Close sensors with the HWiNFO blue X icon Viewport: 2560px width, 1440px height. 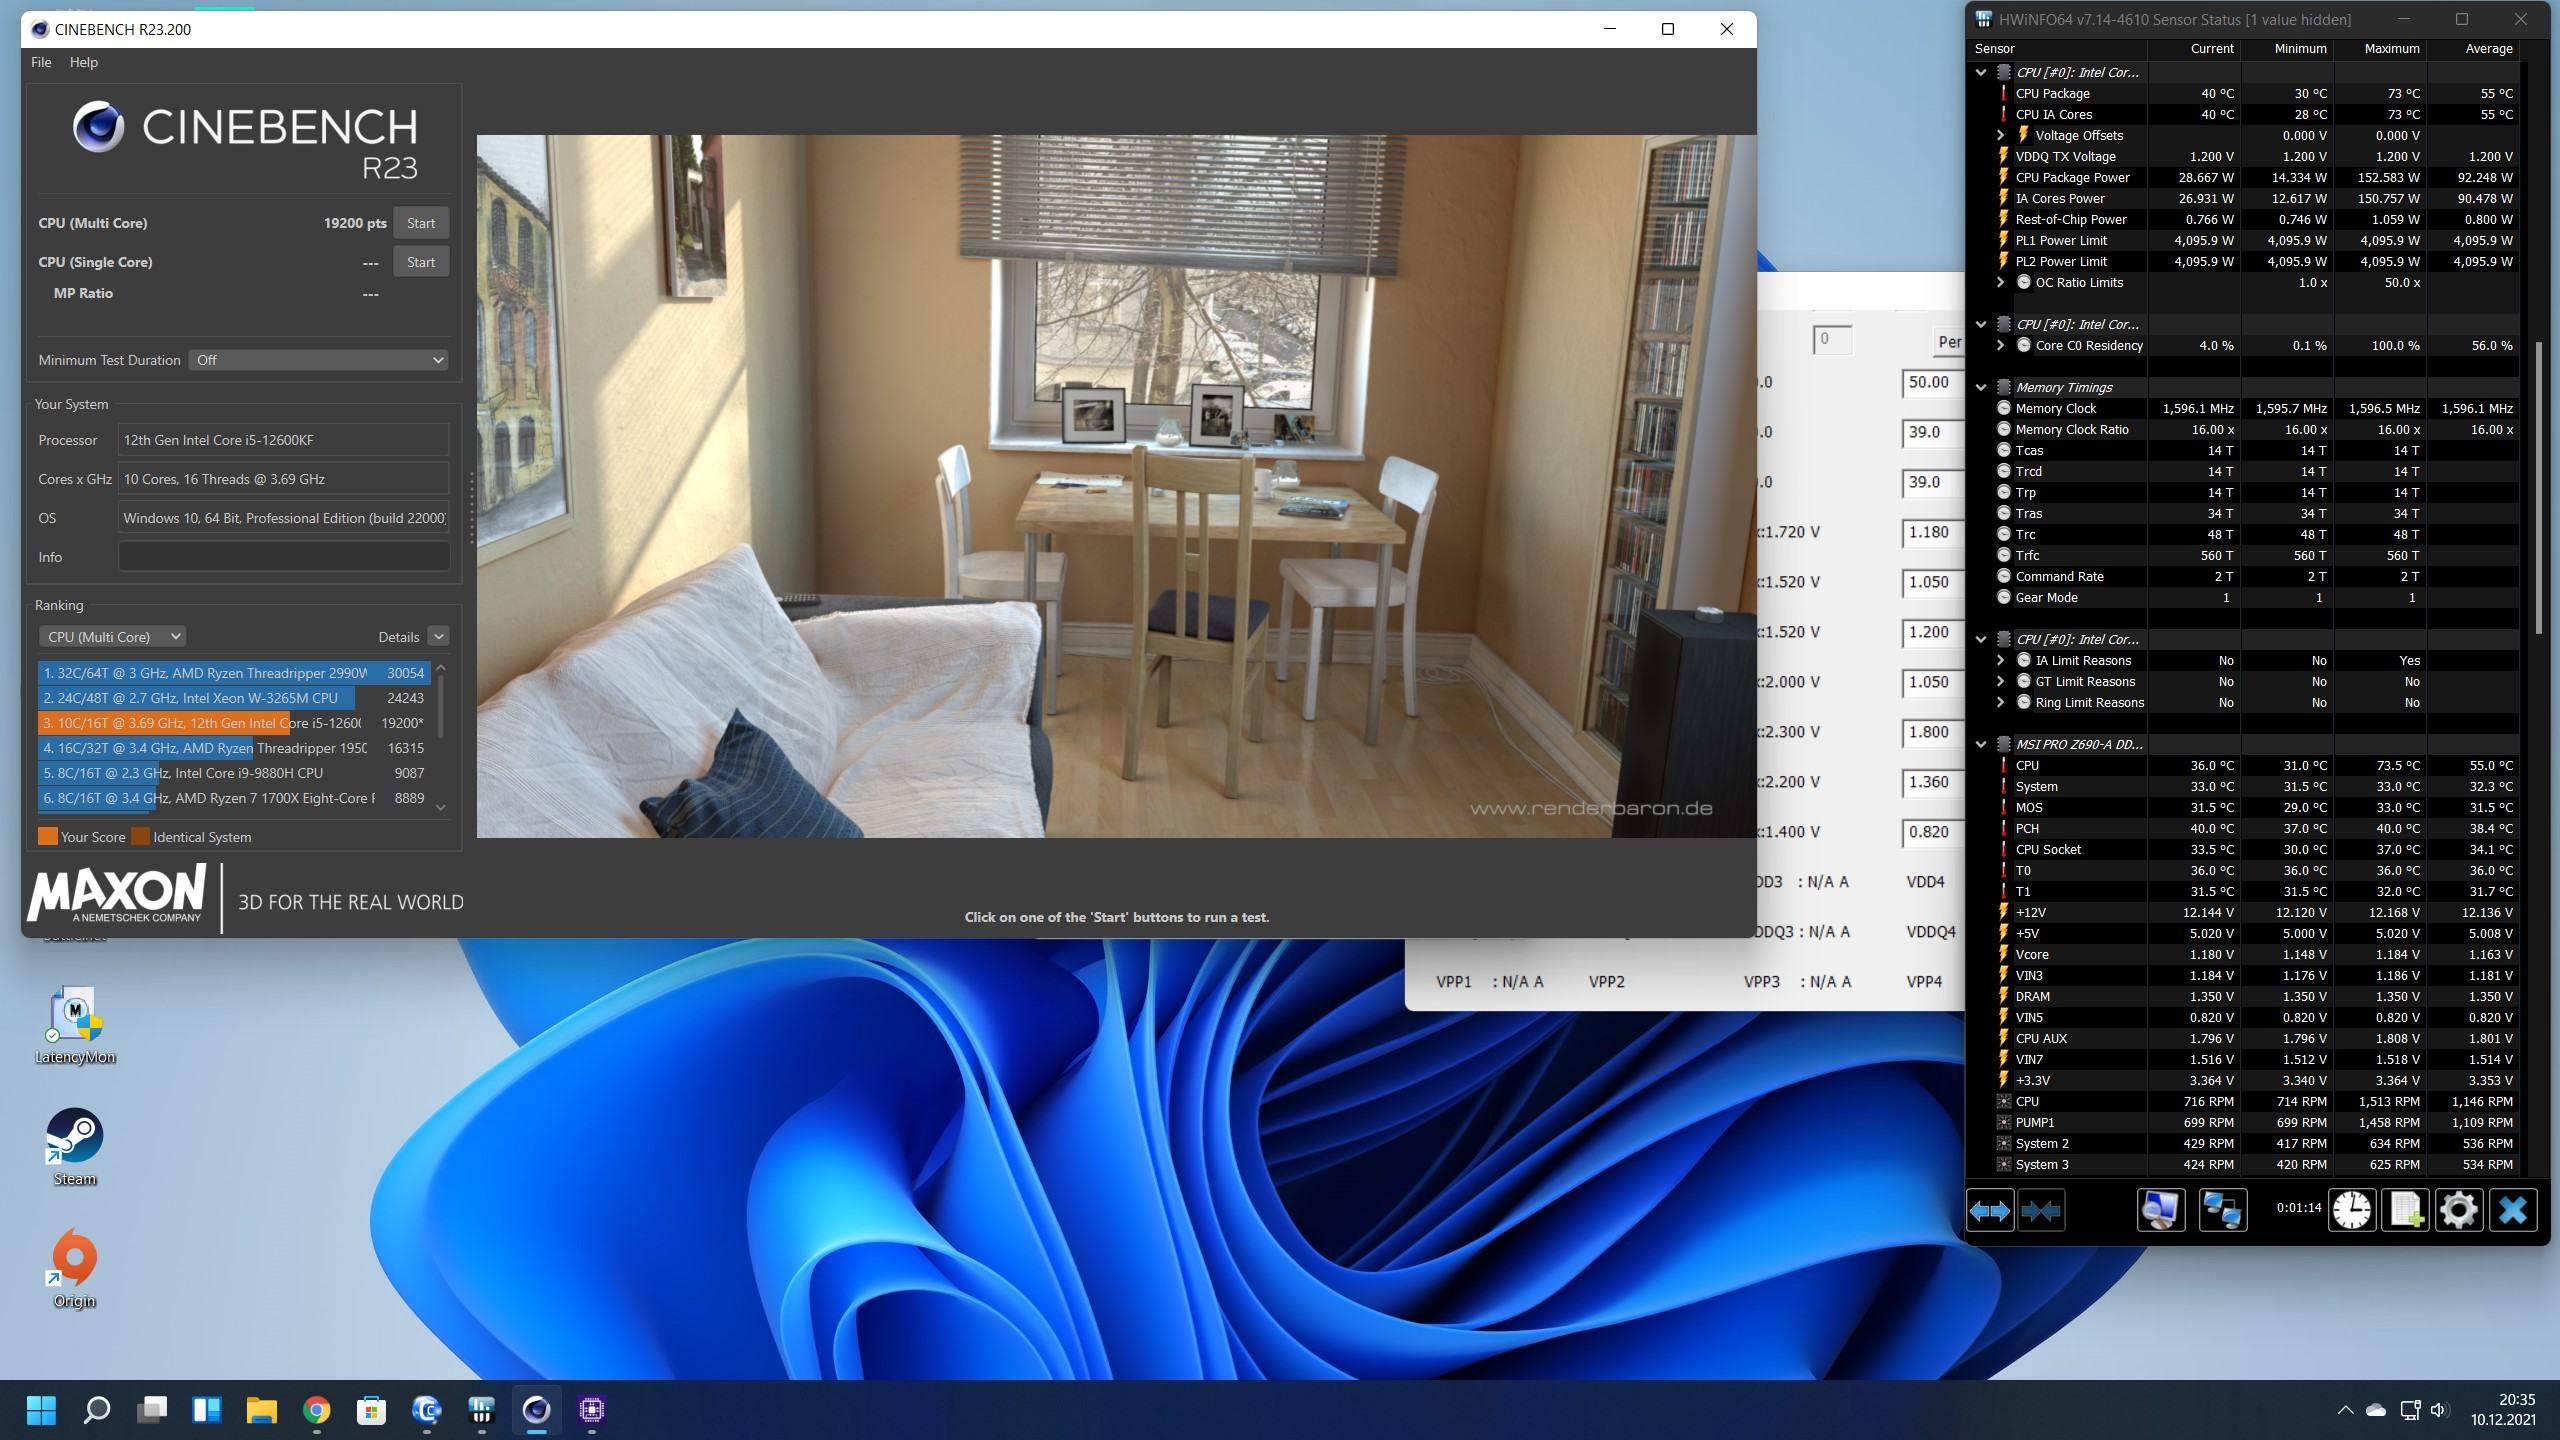[x=2512, y=1211]
